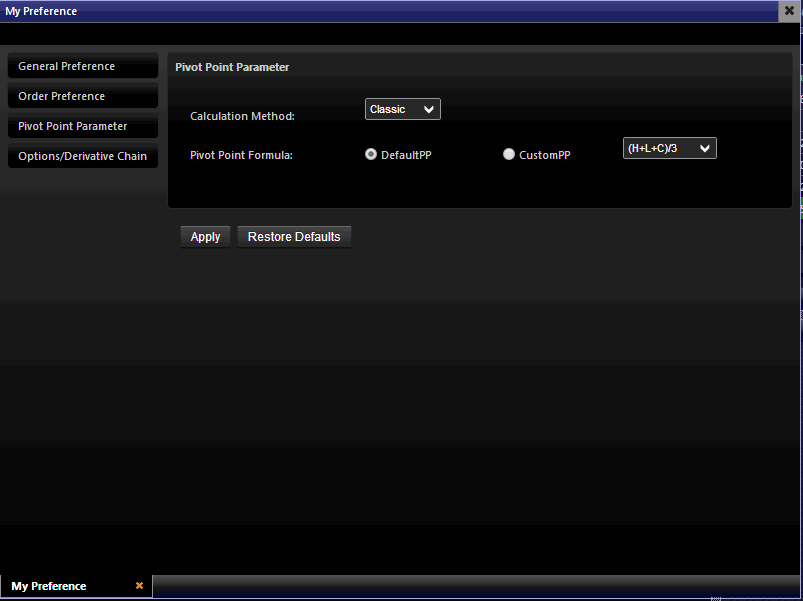This screenshot has height=601, width=803.
Task: Close the My Preference bottom tab
Action: pos(139,586)
